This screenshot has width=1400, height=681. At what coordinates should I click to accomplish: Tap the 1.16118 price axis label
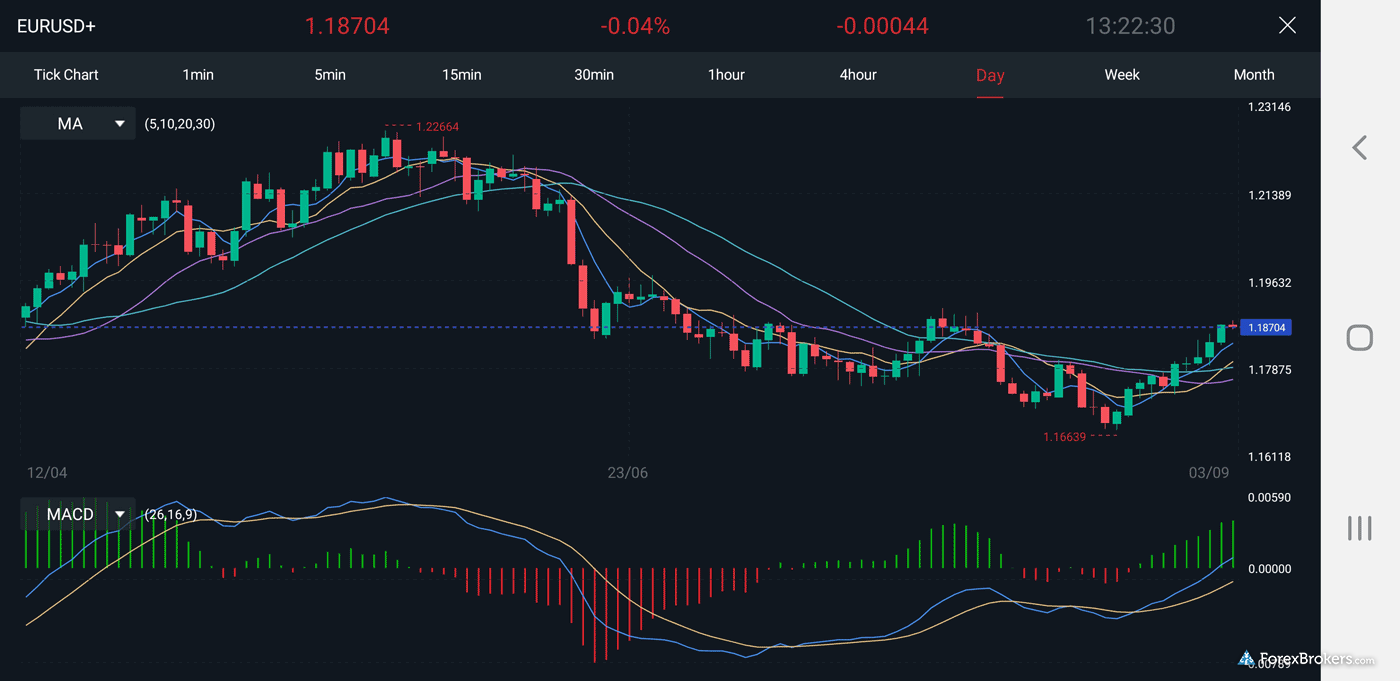(1270, 457)
